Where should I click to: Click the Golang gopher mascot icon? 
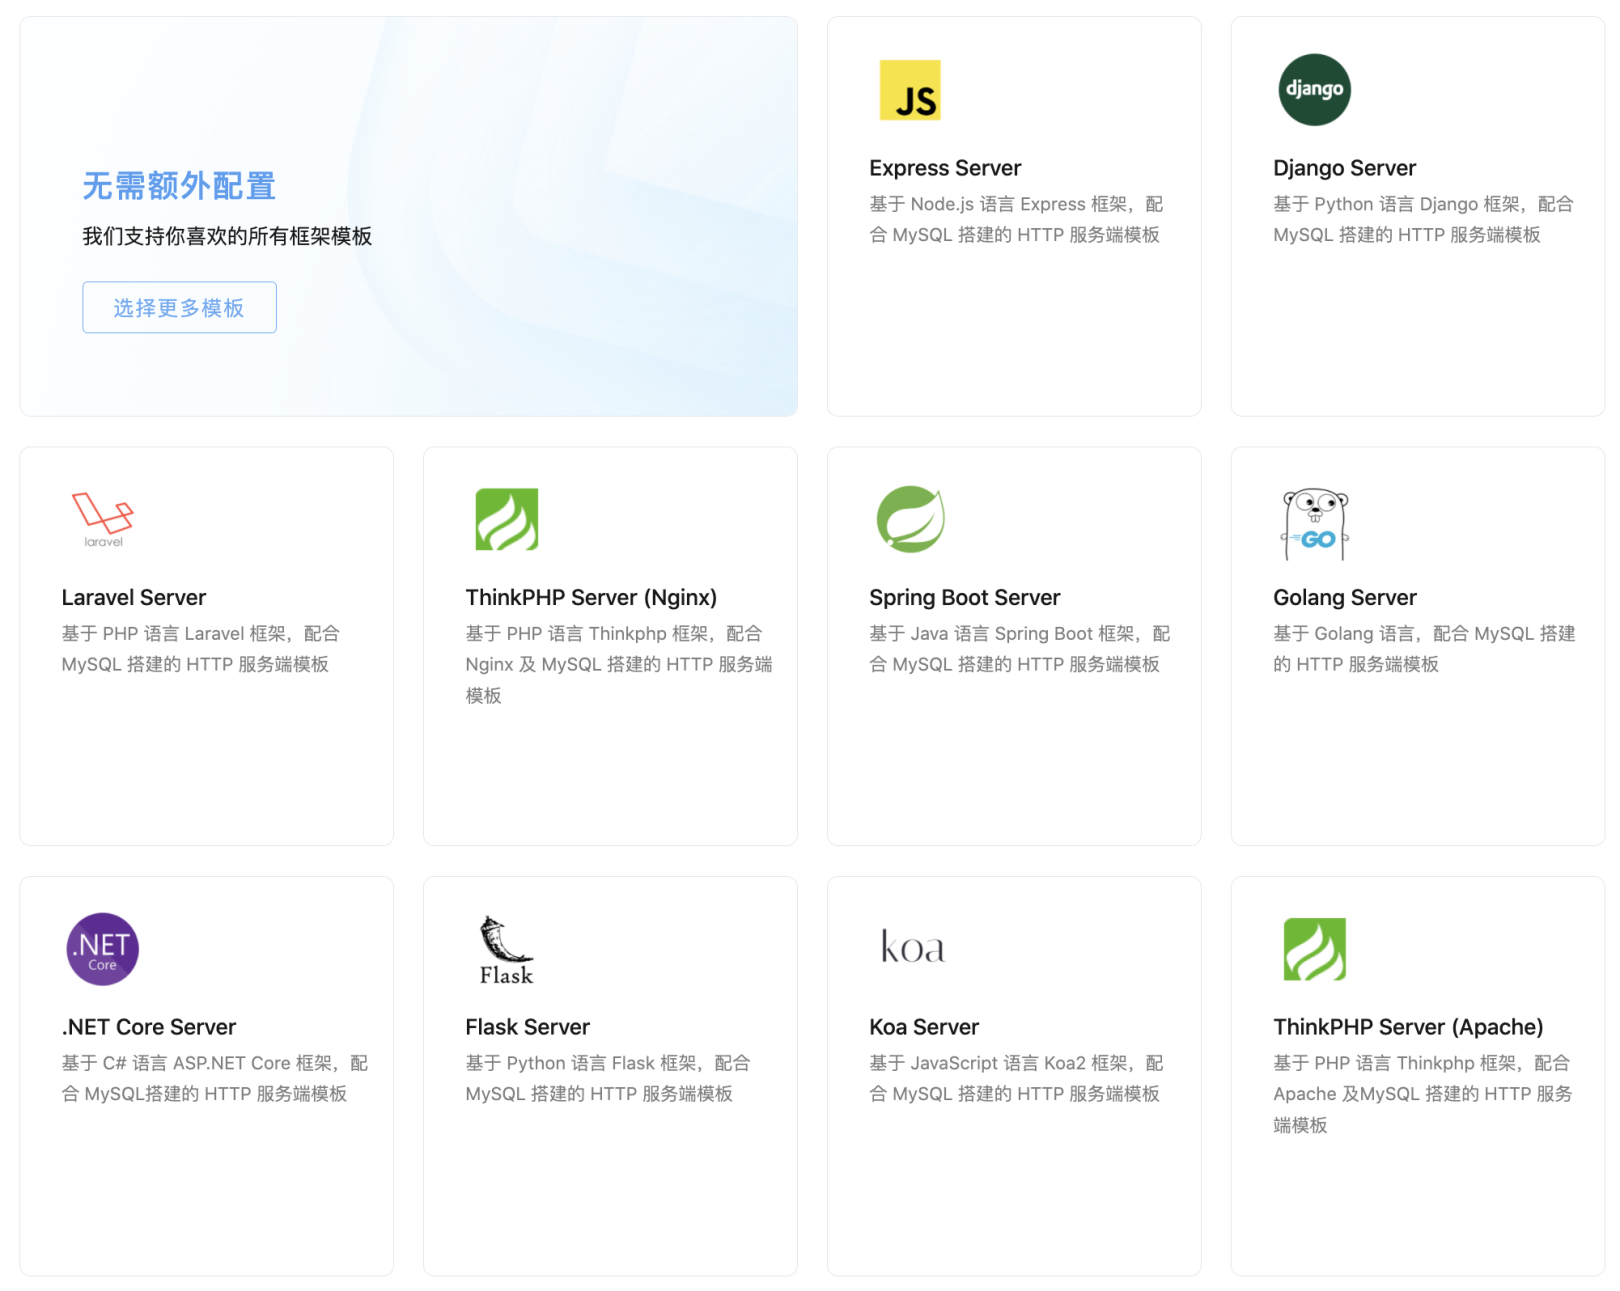click(1314, 523)
